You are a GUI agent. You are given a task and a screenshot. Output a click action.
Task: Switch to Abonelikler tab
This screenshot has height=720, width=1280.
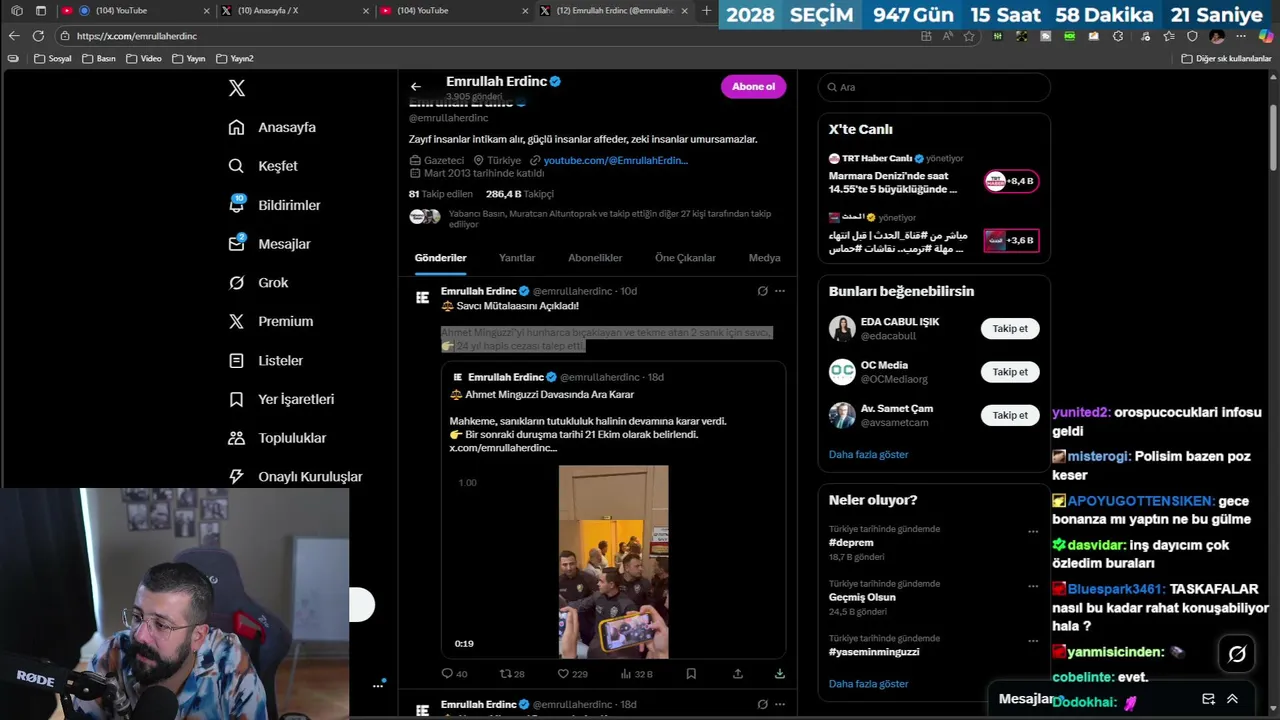click(595, 258)
